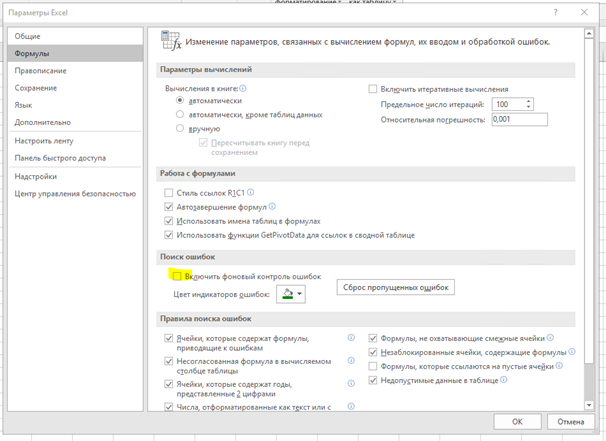Click the help question mark icon
606x441 pixels.
pos(555,12)
